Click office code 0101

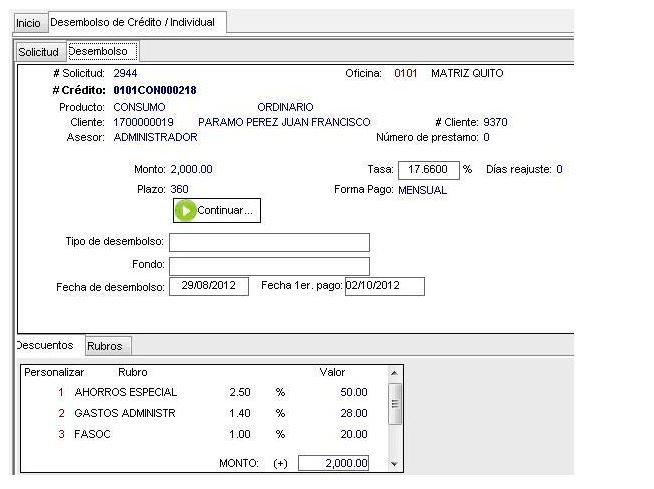coord(406,73)
